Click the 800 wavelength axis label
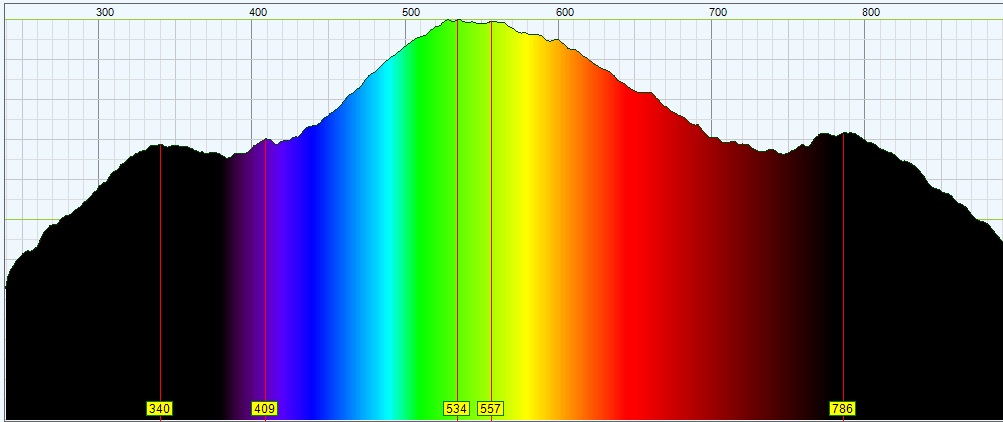The height and width of the screenshot is (422, 1003). coord(871,12)
